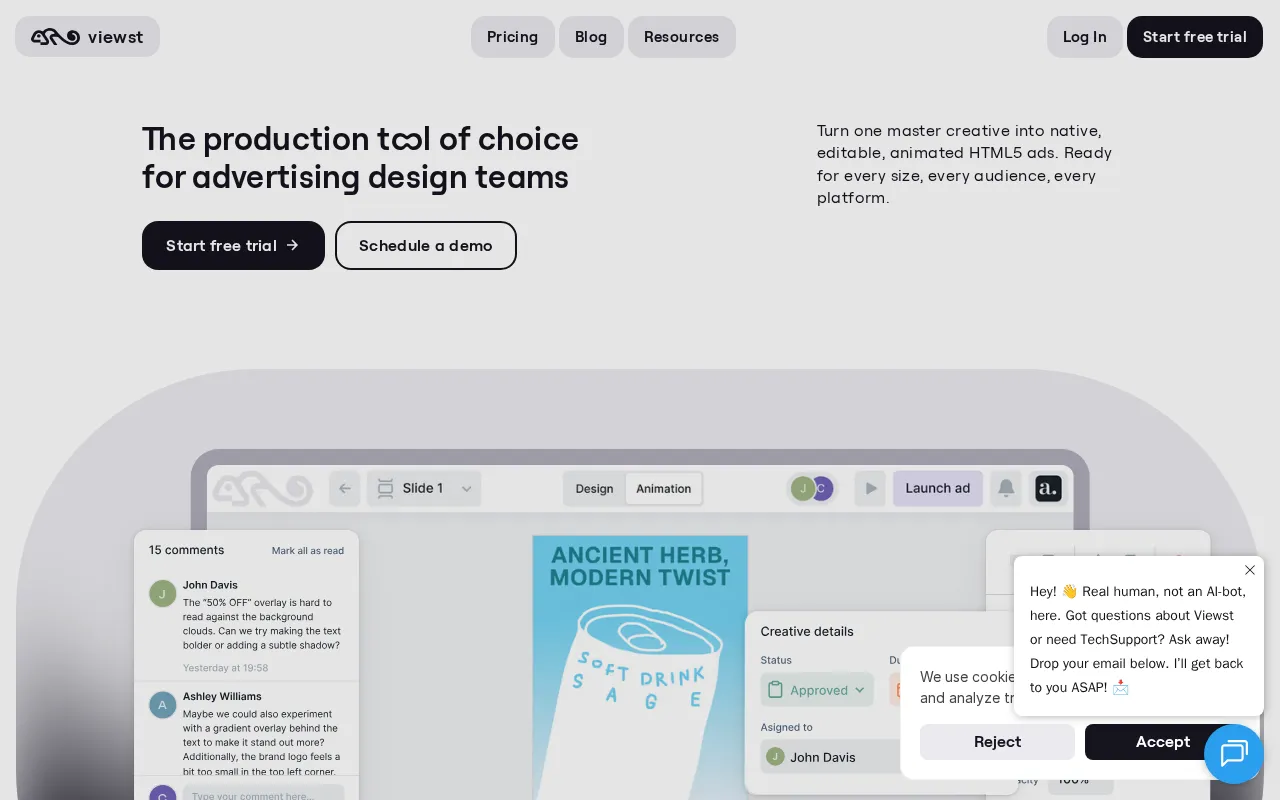Click John Davis assignee field

click(830, 757)
